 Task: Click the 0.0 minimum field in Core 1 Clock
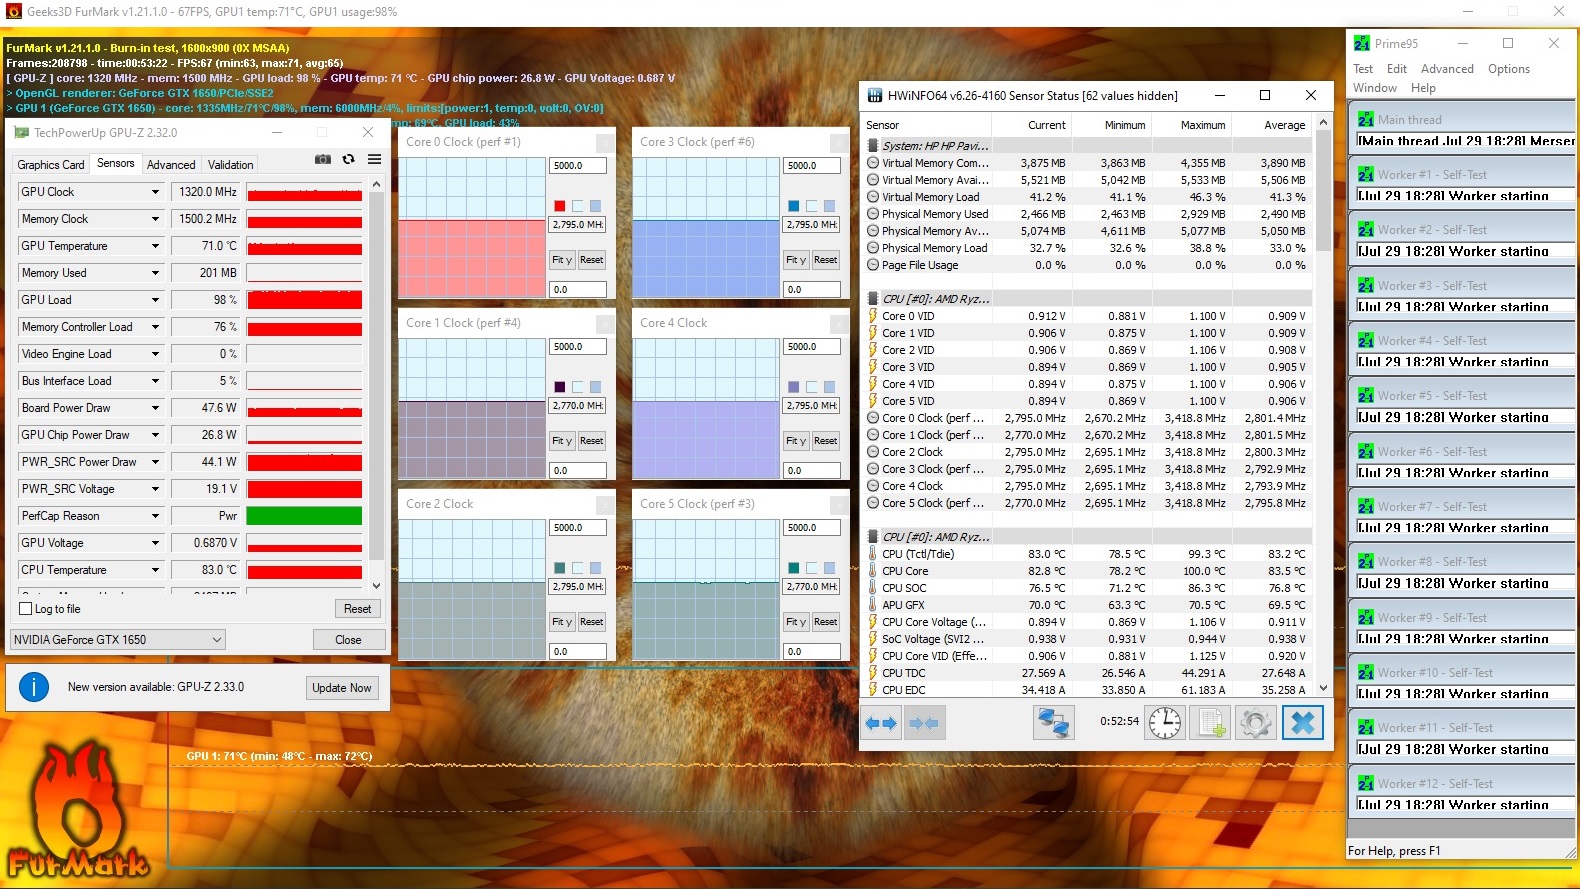coord(577,470)
